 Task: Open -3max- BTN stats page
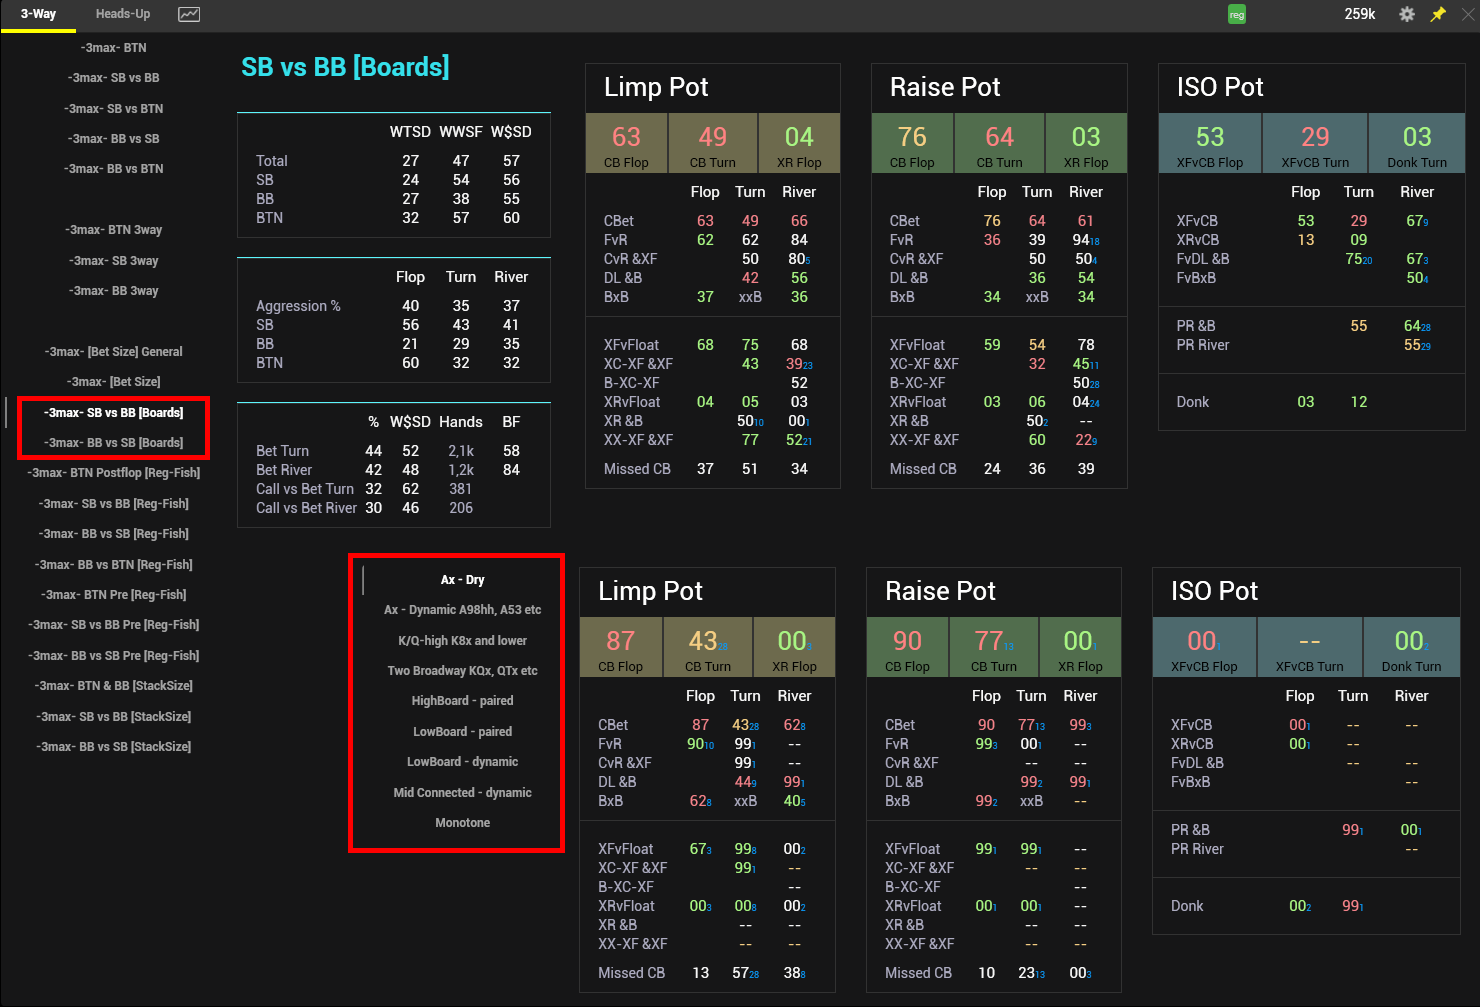tap(114, 48)
